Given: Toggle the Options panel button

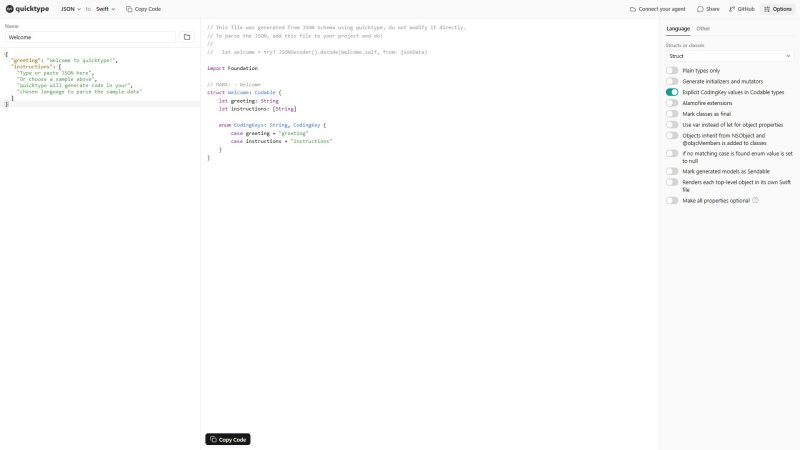Looking at the screenshot, I should (778, 9).
